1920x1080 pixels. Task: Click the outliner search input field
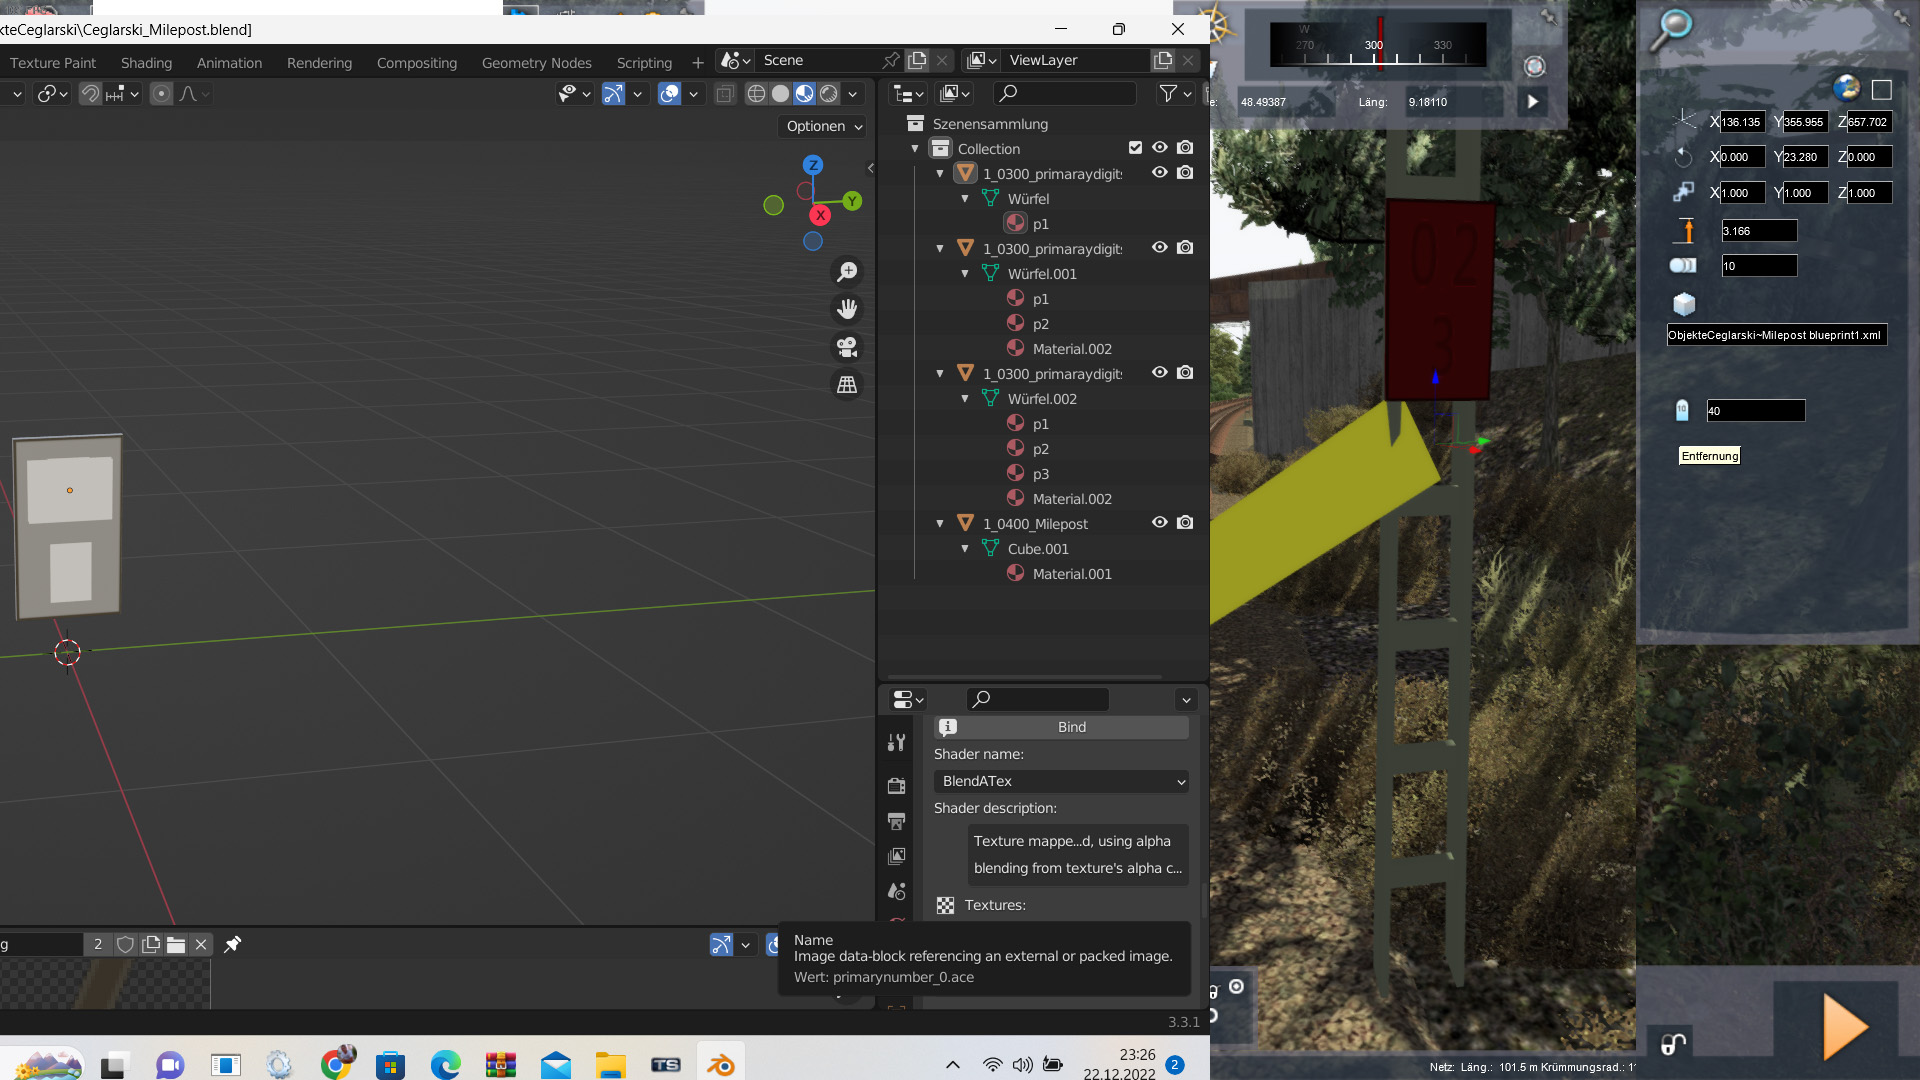[1065, 93]
